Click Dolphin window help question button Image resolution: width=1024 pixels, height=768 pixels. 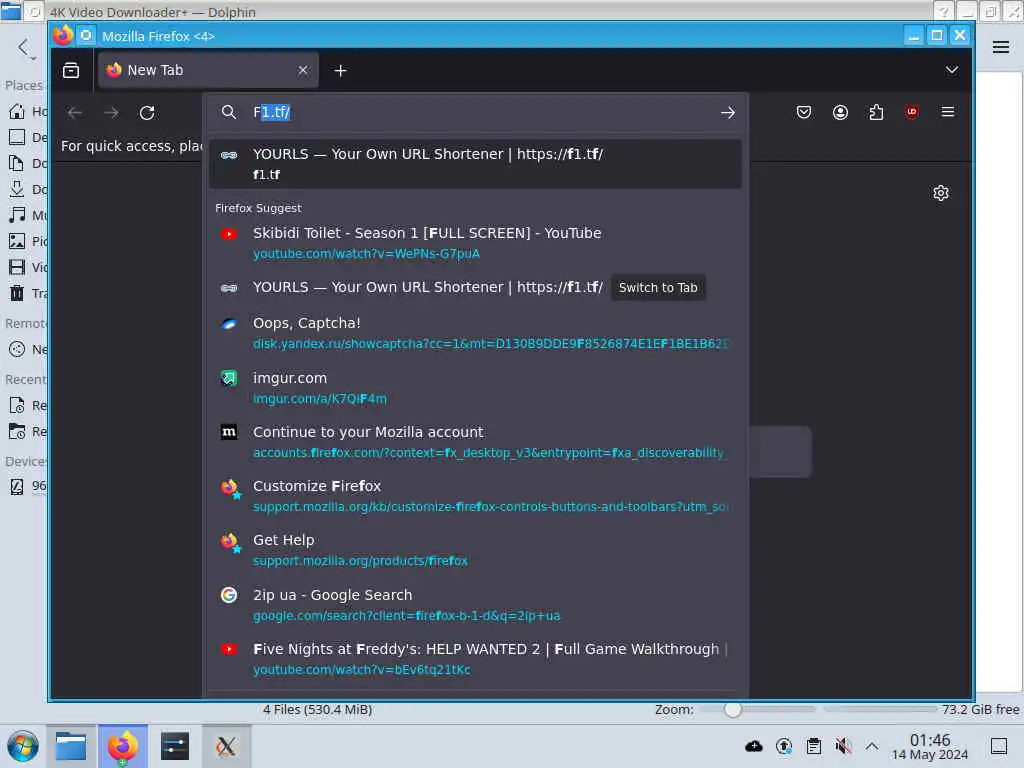pos(943,11)
